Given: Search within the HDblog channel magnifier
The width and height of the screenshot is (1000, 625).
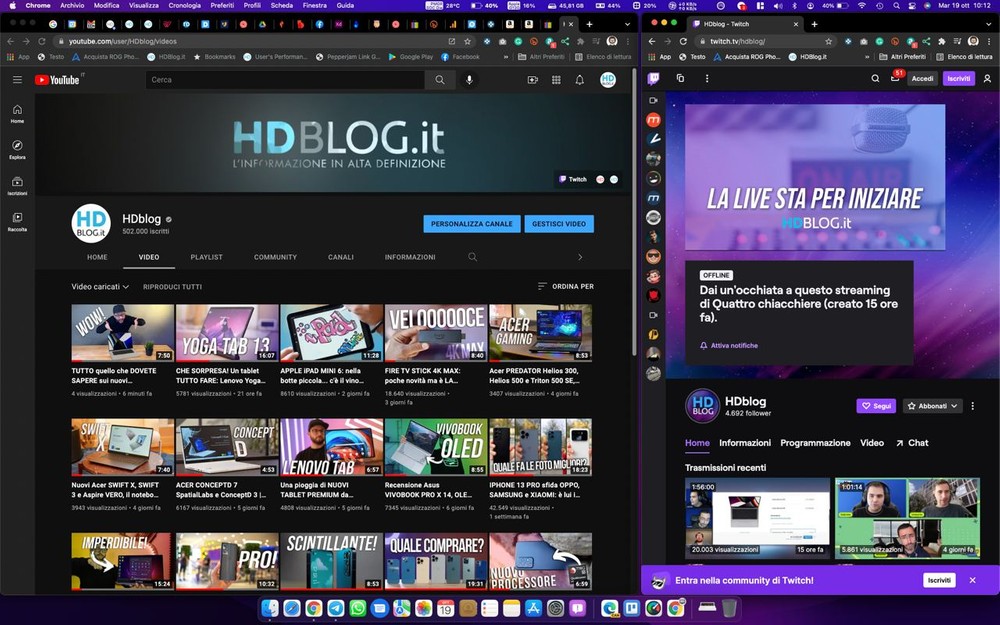Looking at the screenshot, I should pos(473,257).
